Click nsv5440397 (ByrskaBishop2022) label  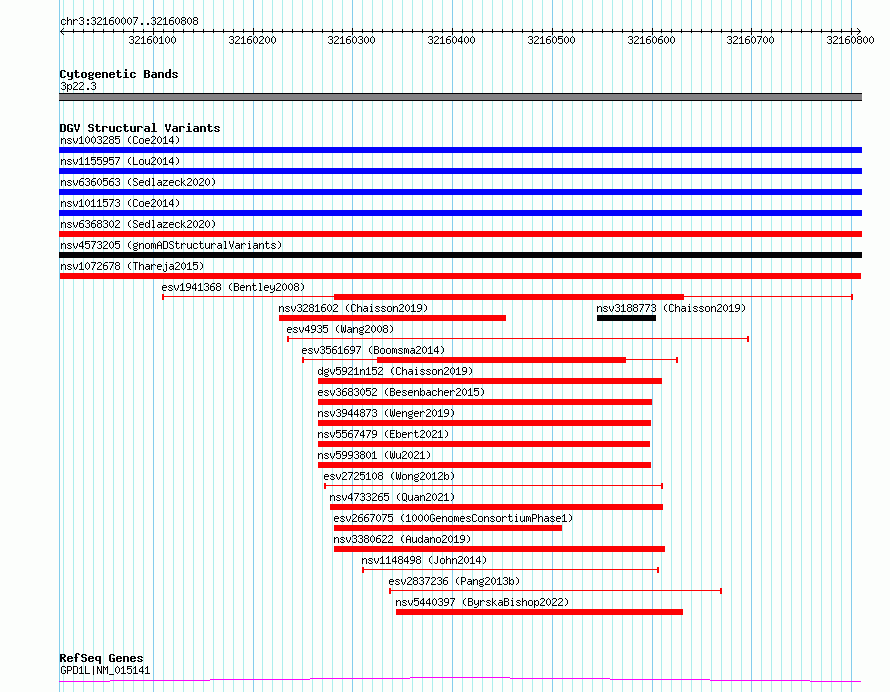pyautogui.click(x=482, y=602)
